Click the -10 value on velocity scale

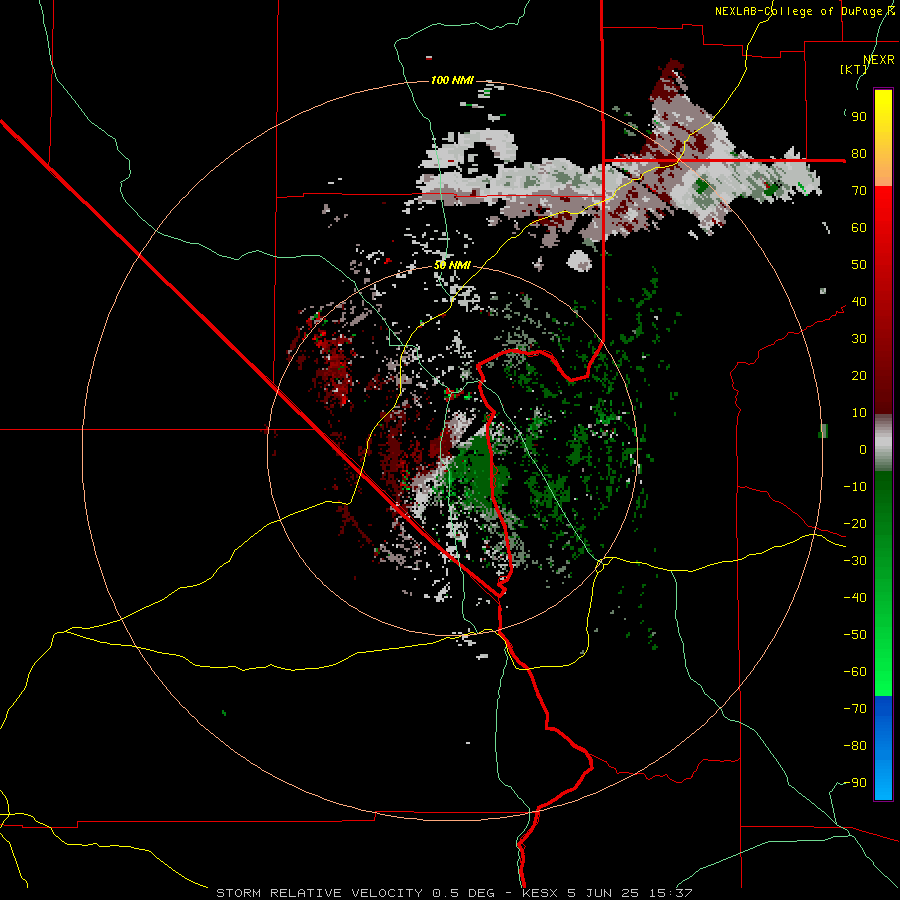click(855, 487)
